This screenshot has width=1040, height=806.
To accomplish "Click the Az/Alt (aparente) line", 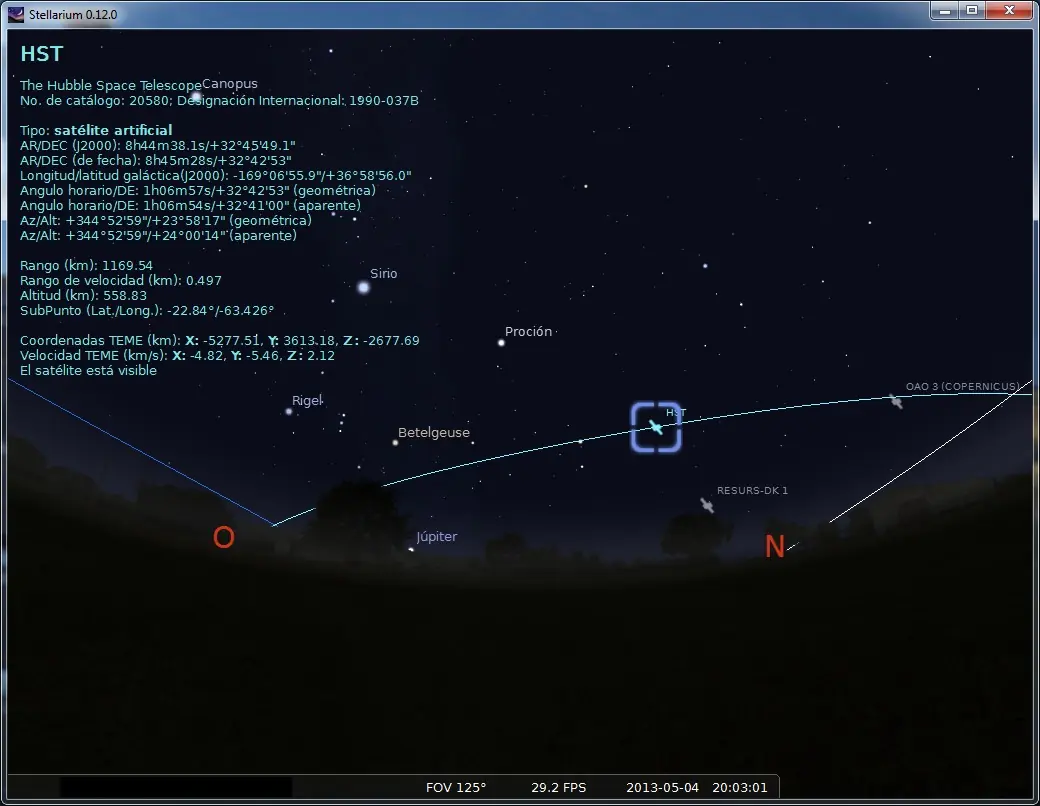I will pyautogui.click(x=159, y=235).
